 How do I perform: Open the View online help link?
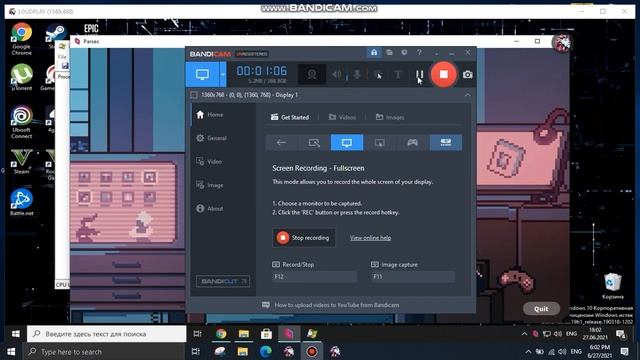coord(370,238)
